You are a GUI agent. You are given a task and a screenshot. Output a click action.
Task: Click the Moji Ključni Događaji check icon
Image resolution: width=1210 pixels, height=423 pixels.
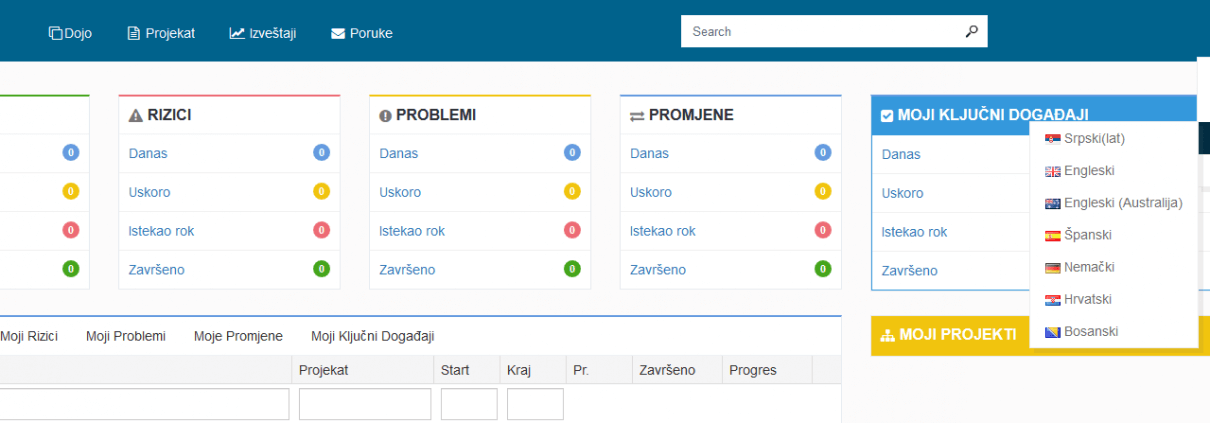887,116
